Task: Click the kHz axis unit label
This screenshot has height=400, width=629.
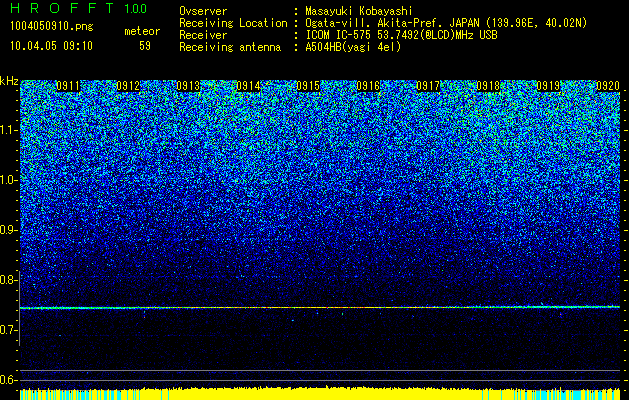Action: 9,81
